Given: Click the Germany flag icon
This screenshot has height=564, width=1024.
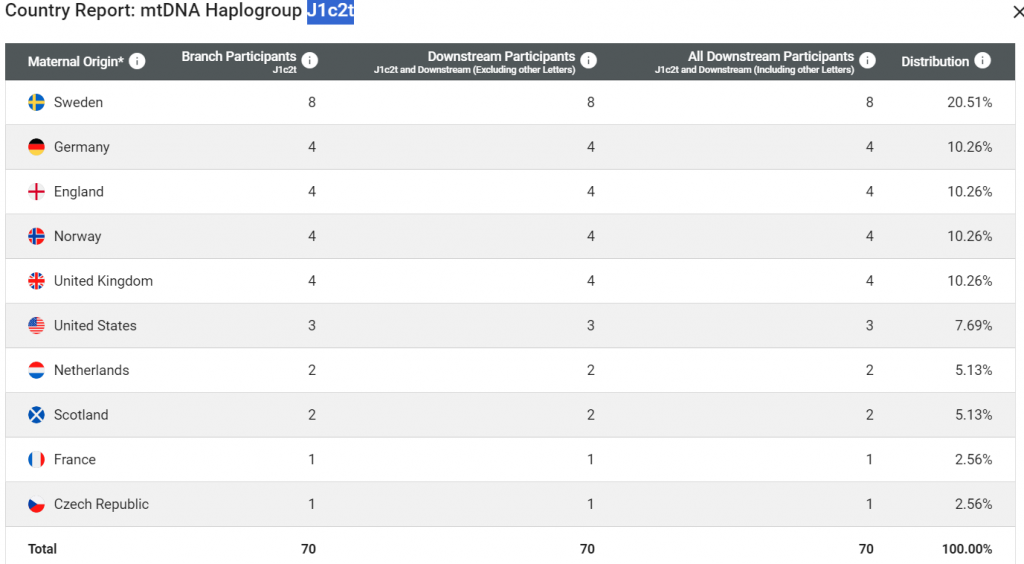Looking at the screenshot, I should [36, 147].
